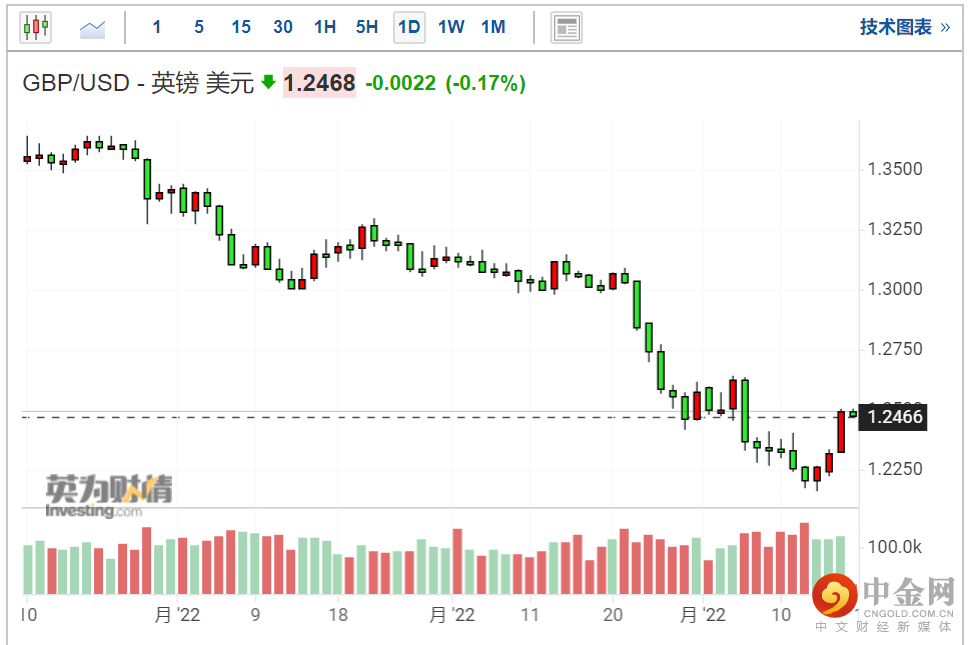Click the 1.2466 current price label

tap(894, 416)
